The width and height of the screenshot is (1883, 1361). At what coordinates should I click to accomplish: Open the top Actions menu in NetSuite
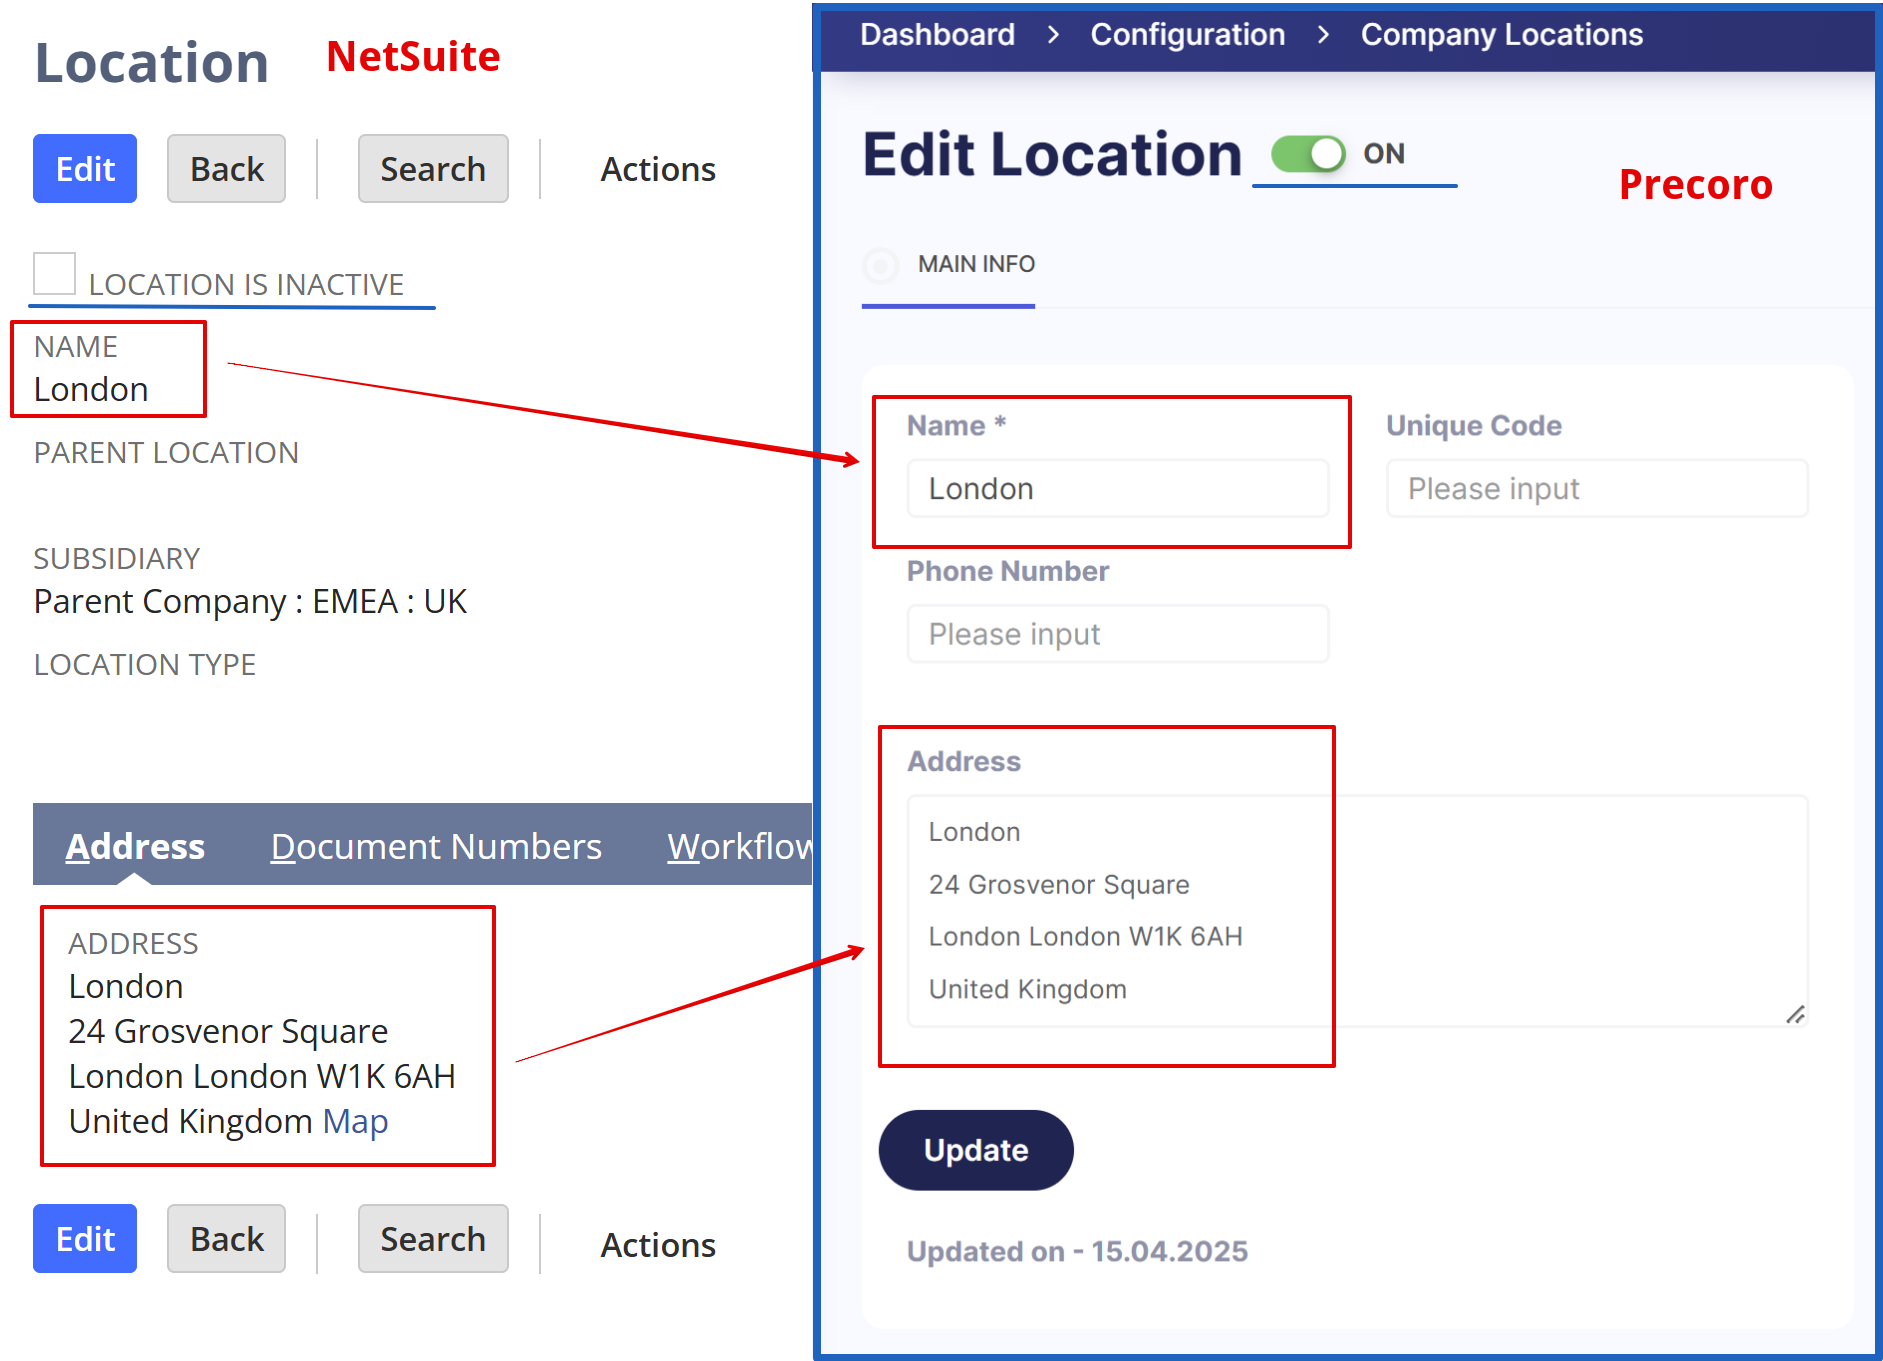coord(658,169)
